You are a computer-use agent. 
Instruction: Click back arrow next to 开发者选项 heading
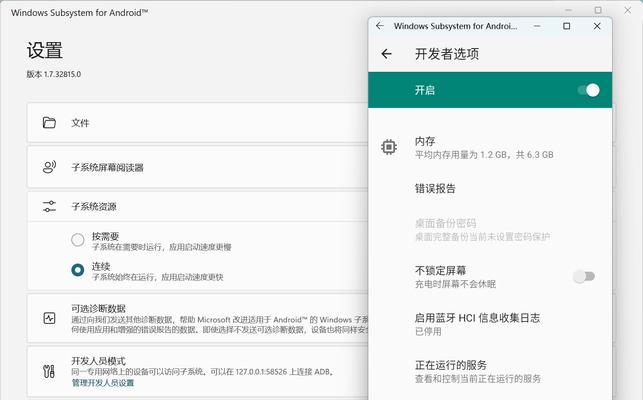(x=386, y=54)
